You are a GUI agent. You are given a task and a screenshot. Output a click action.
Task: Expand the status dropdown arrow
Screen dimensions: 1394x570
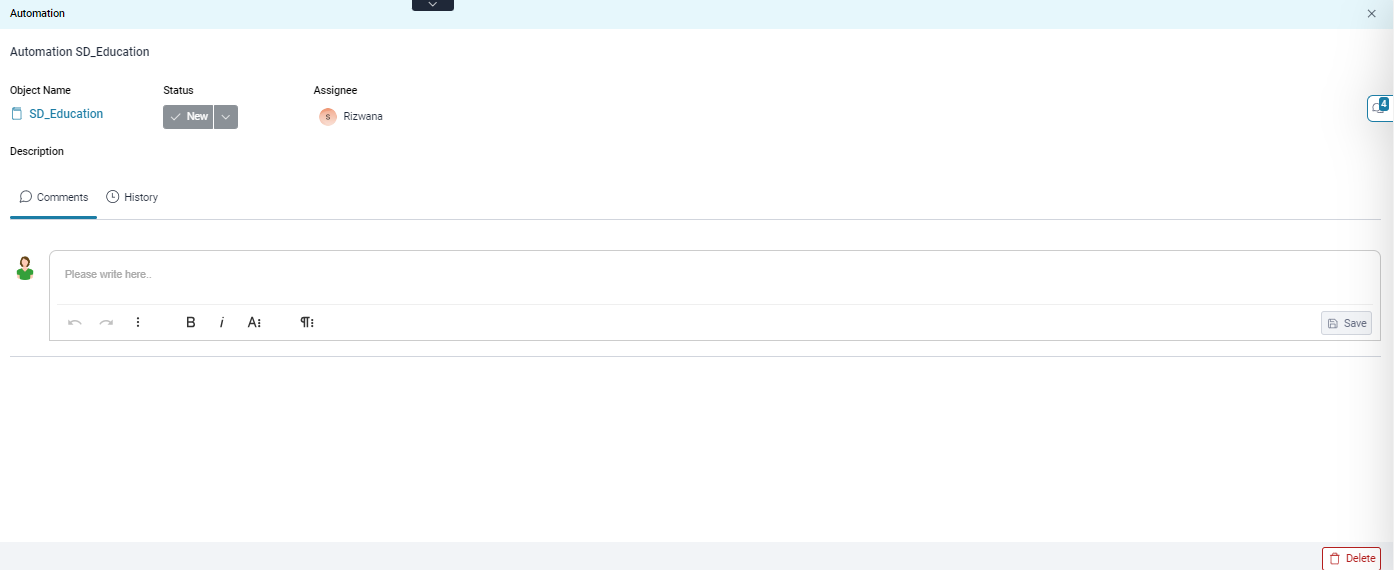click(226, 117)
